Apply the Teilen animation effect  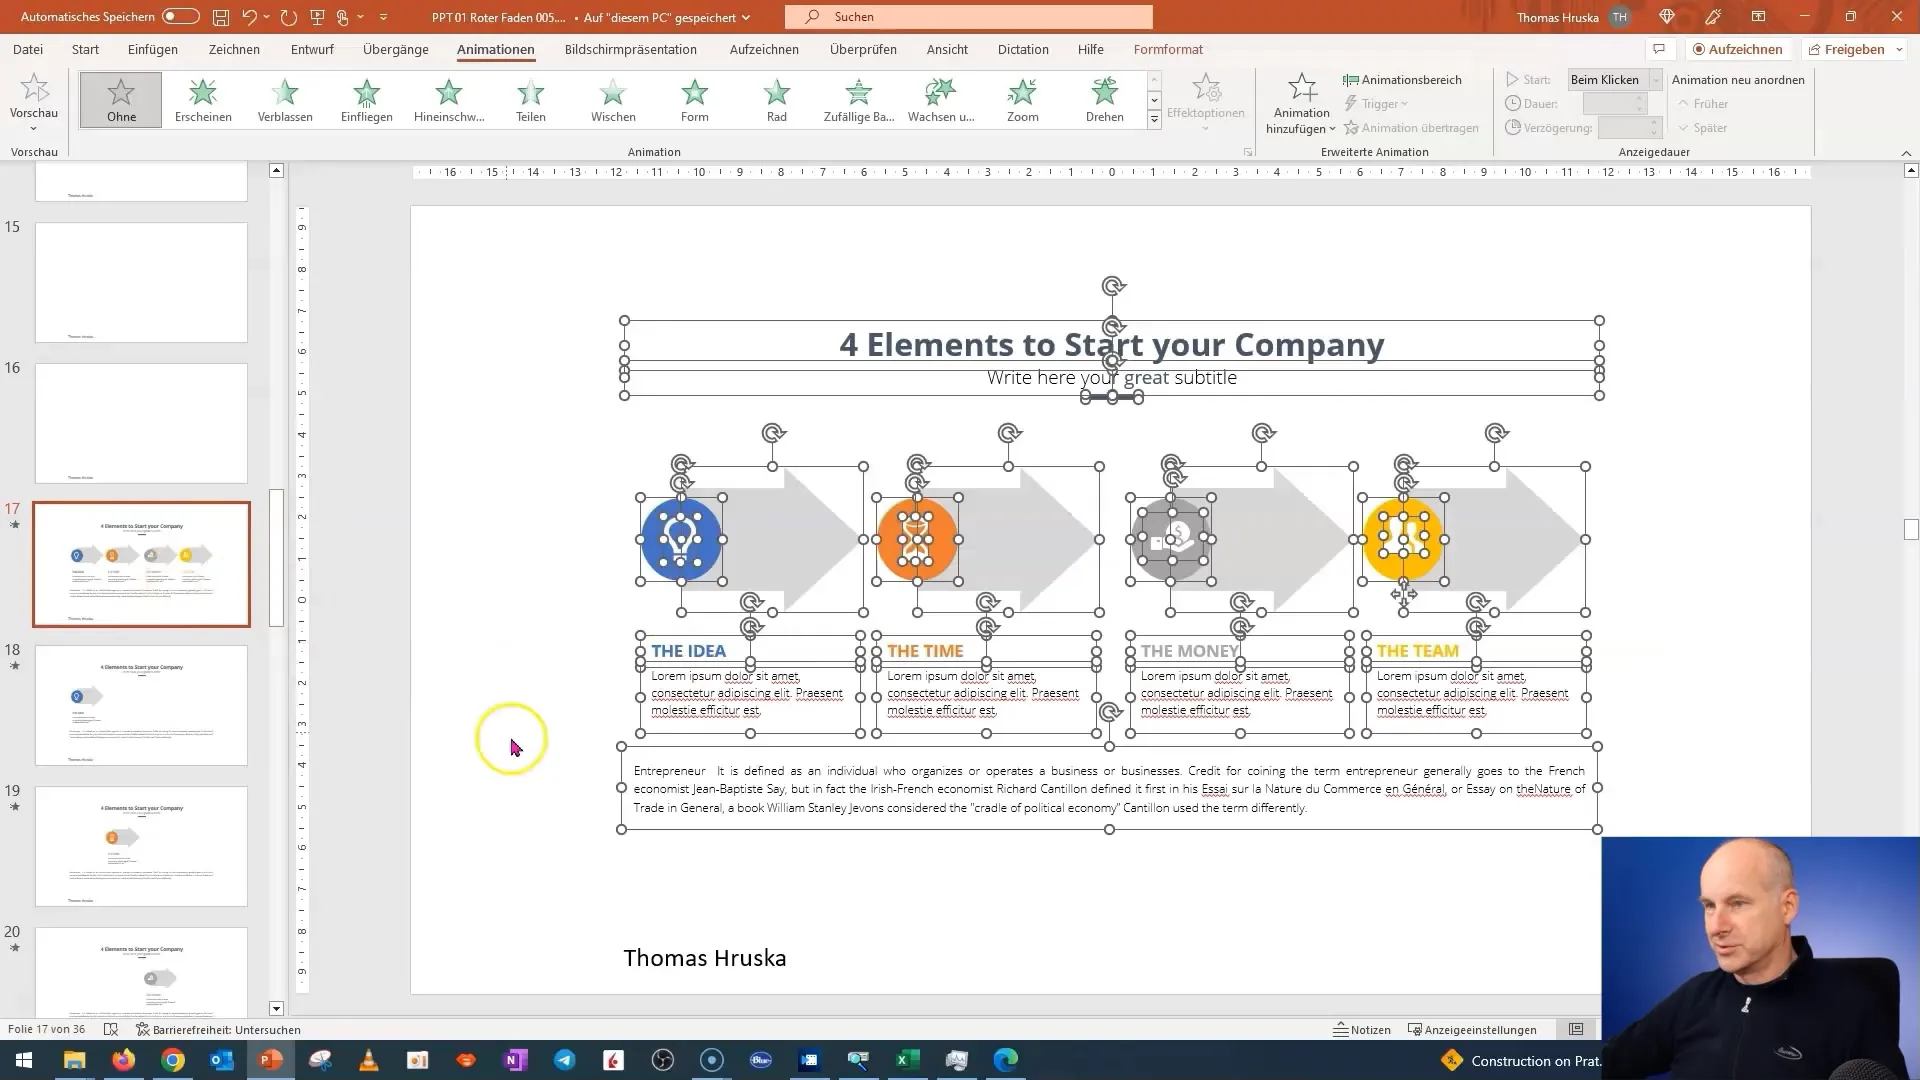point(531,100)
